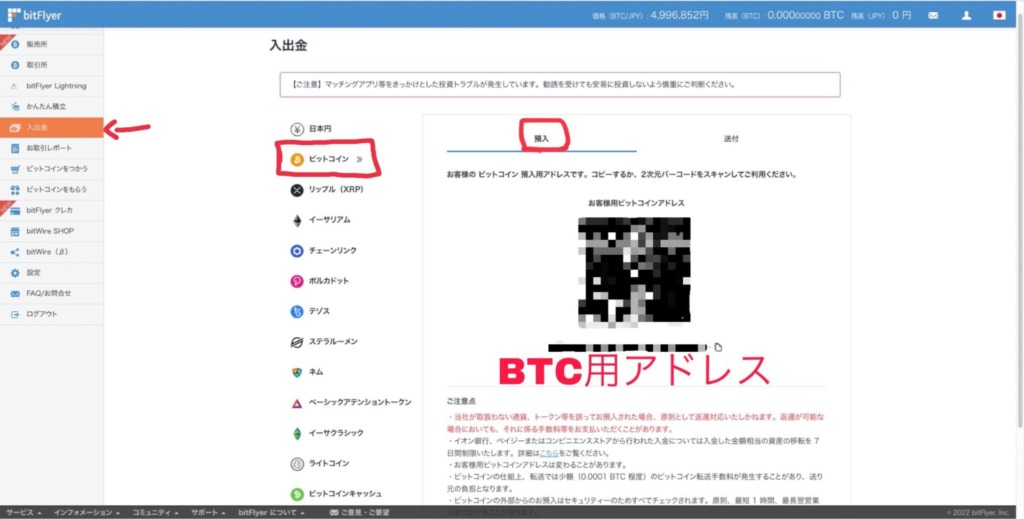Open お取引レポート in the sidebar

[52, 148]
